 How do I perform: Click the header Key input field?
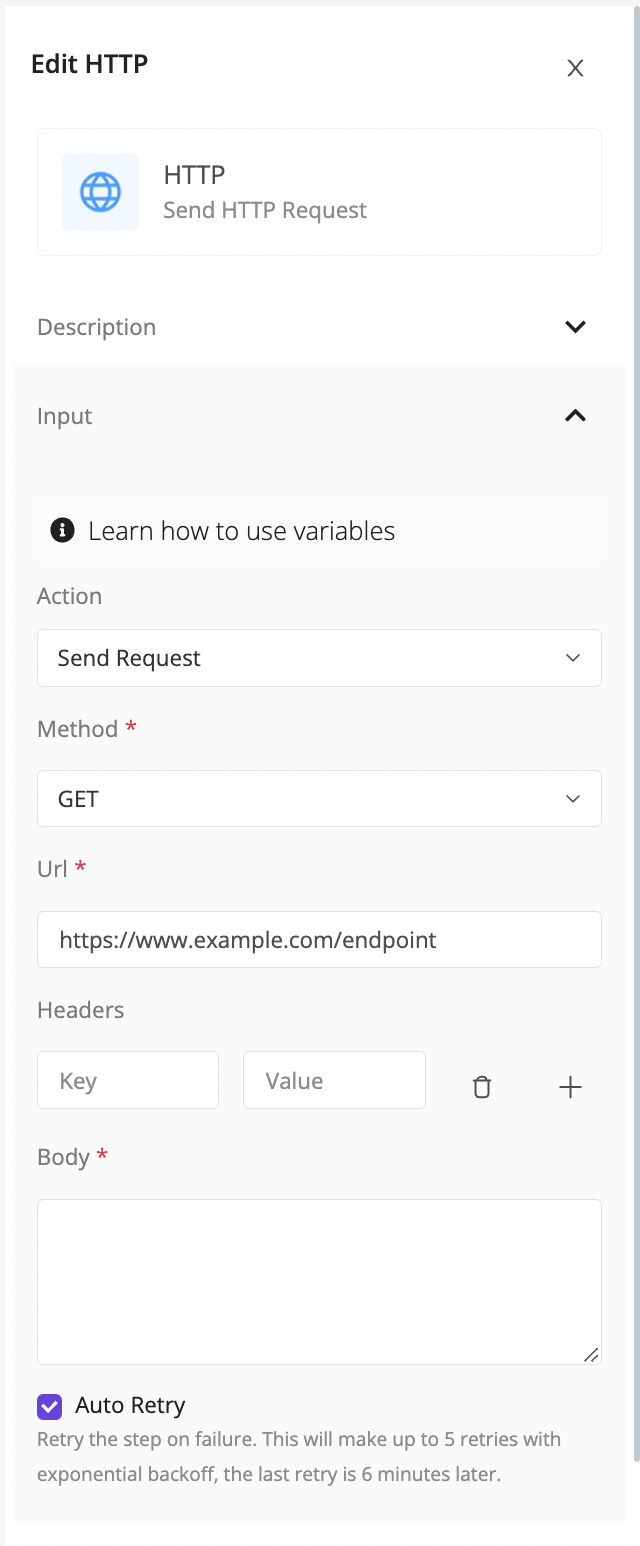[x=128, y=1080]
